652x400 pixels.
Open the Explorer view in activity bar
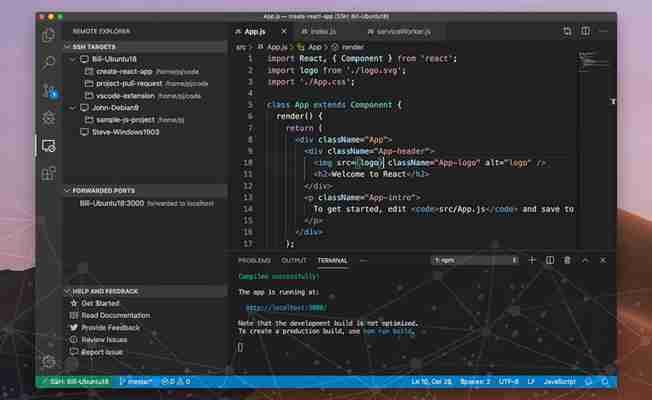pyautogui.click(x=48, y=35)
